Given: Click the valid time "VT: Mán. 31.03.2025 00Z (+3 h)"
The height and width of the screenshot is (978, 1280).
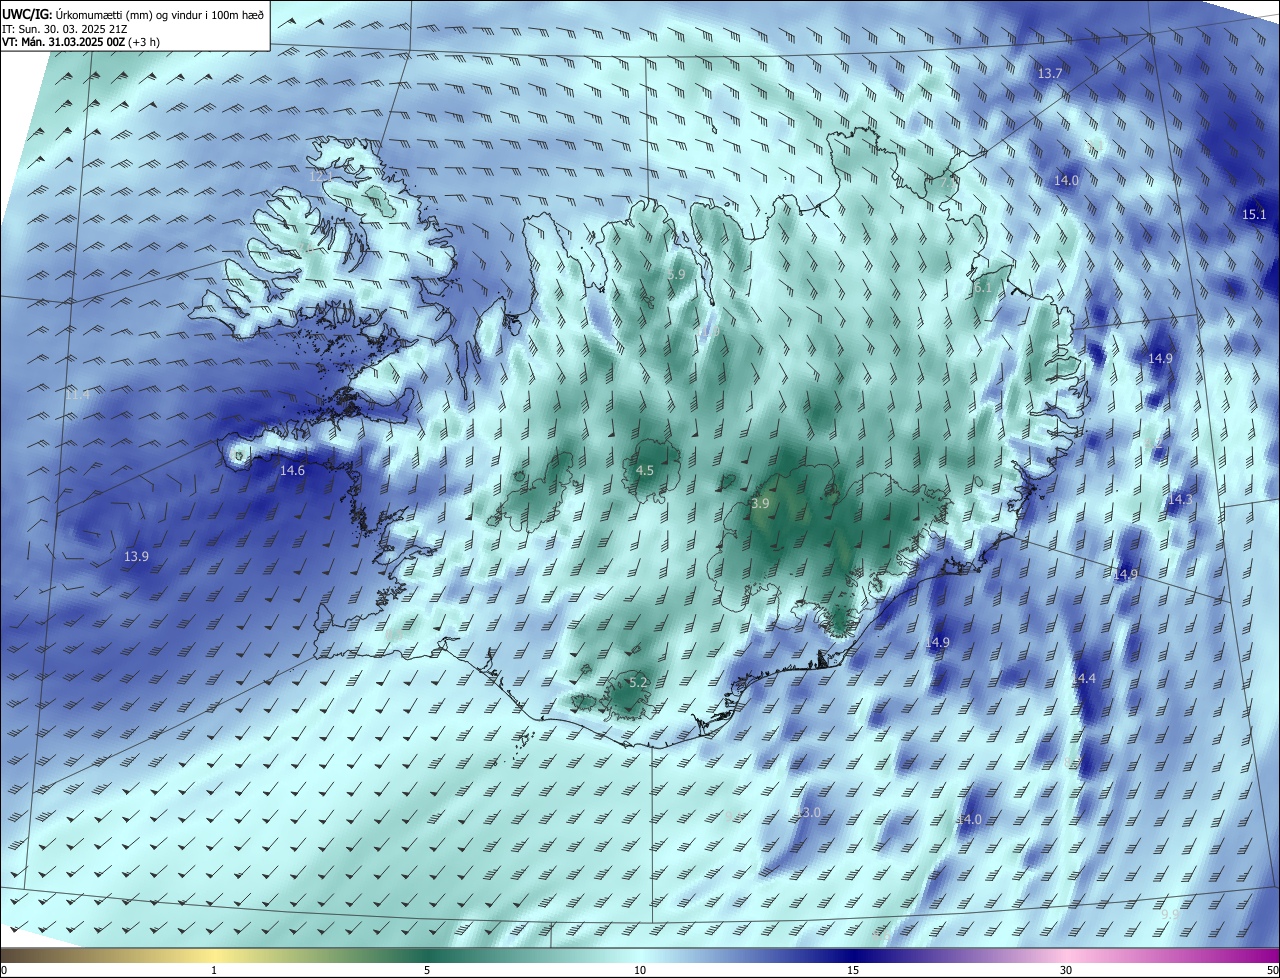Looking at the screenshot, I should [x=81, y=42].
